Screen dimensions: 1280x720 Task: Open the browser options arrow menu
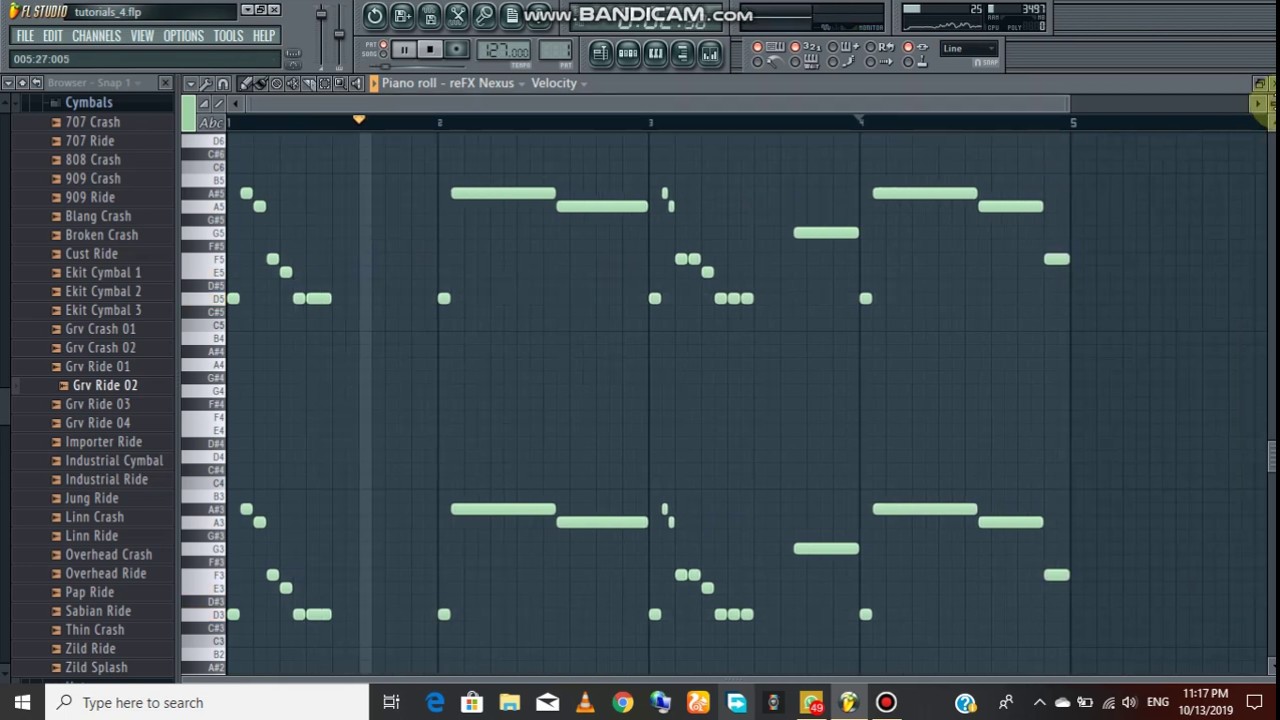[x=8, y=83]
